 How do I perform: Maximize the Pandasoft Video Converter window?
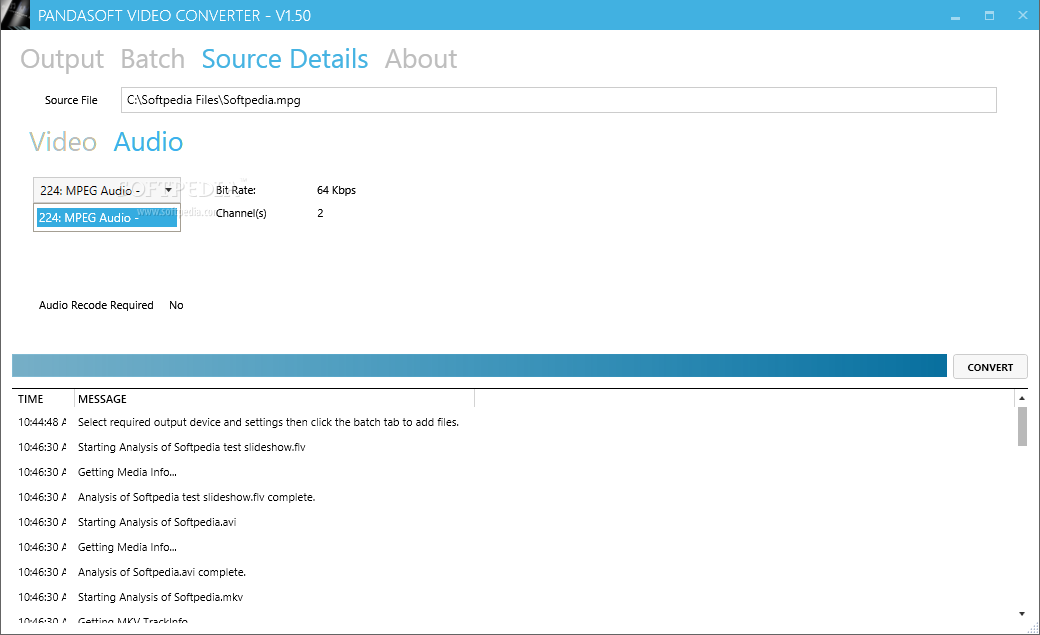tap(989, 15)
